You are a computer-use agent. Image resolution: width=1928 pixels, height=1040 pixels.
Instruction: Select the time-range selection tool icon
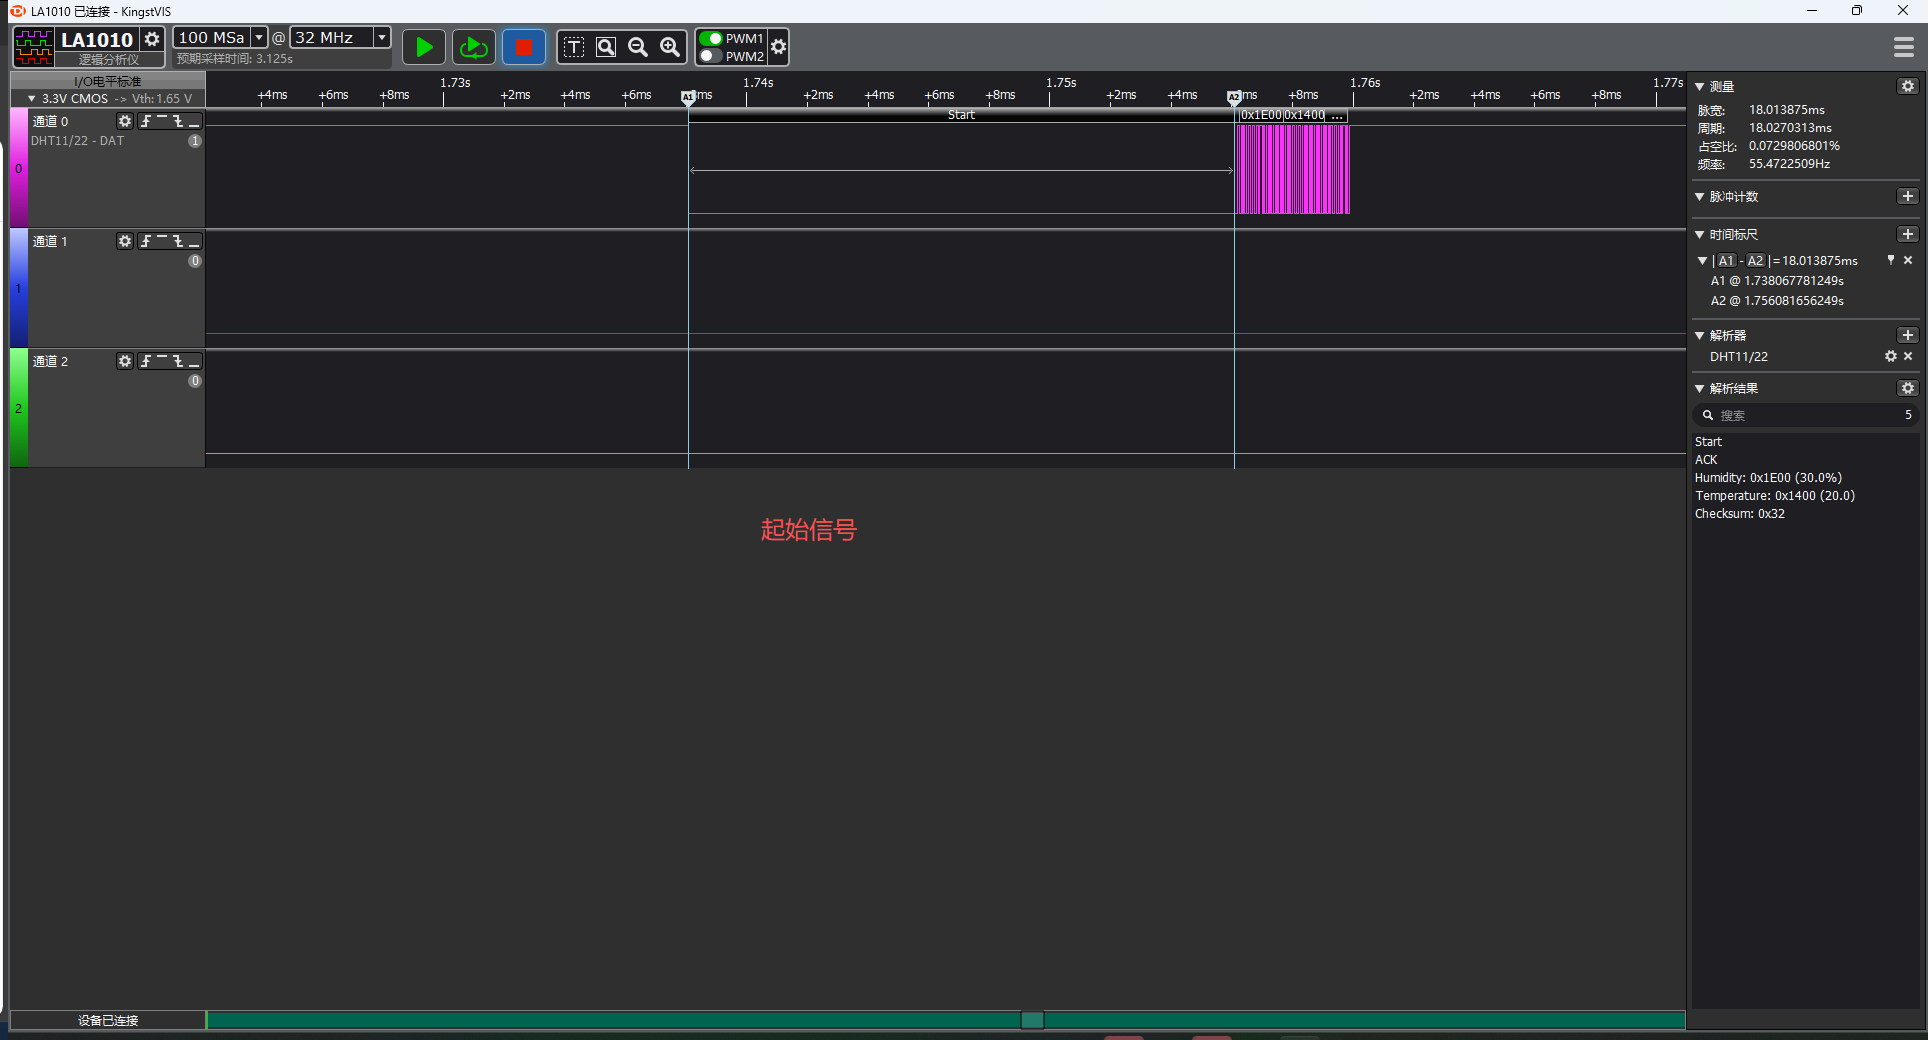coord(574,47)
